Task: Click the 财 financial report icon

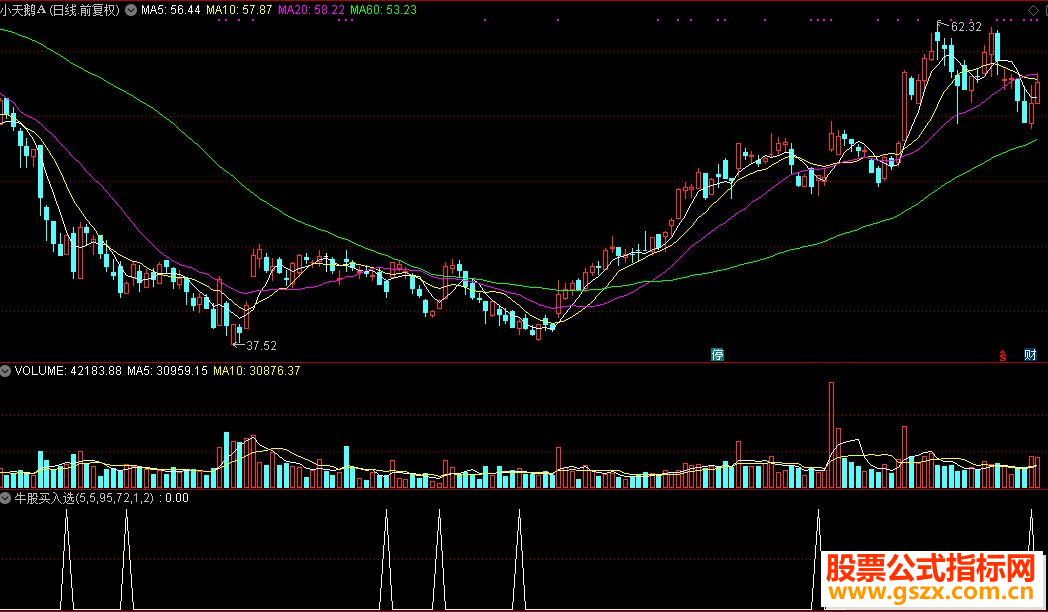Action: pos(1030,355)
